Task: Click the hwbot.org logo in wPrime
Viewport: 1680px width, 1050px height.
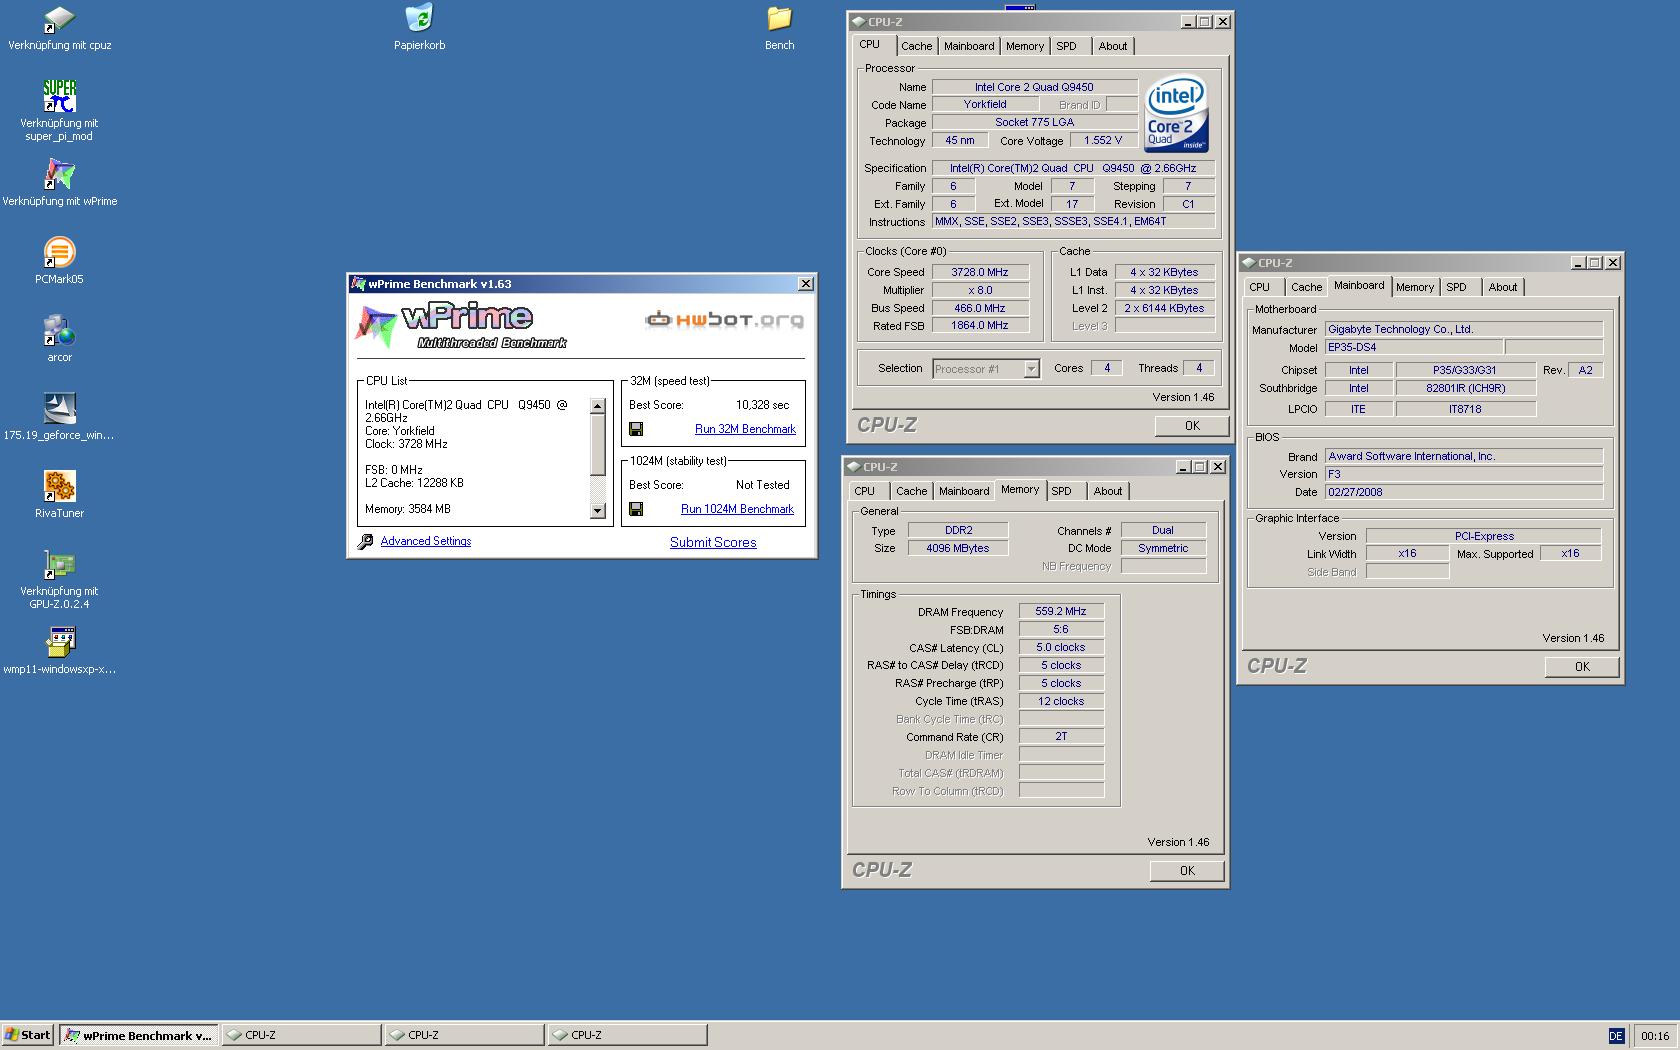Action: (x=725, y=320)
